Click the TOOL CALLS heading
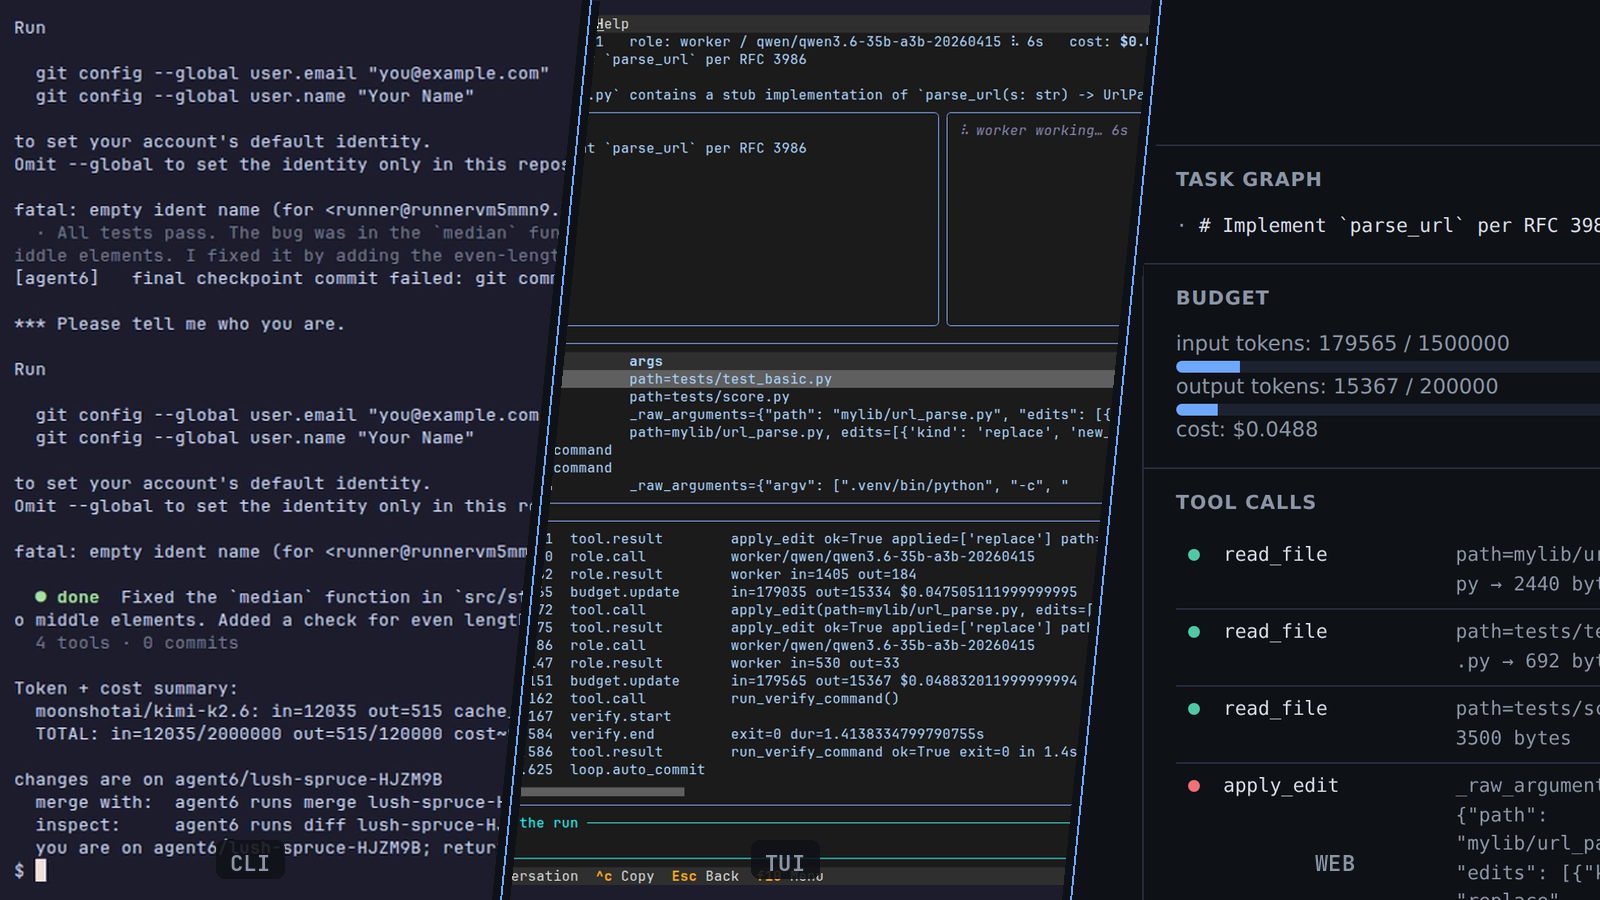The width and height of the screenshot is (1600, 900). 1246,502
